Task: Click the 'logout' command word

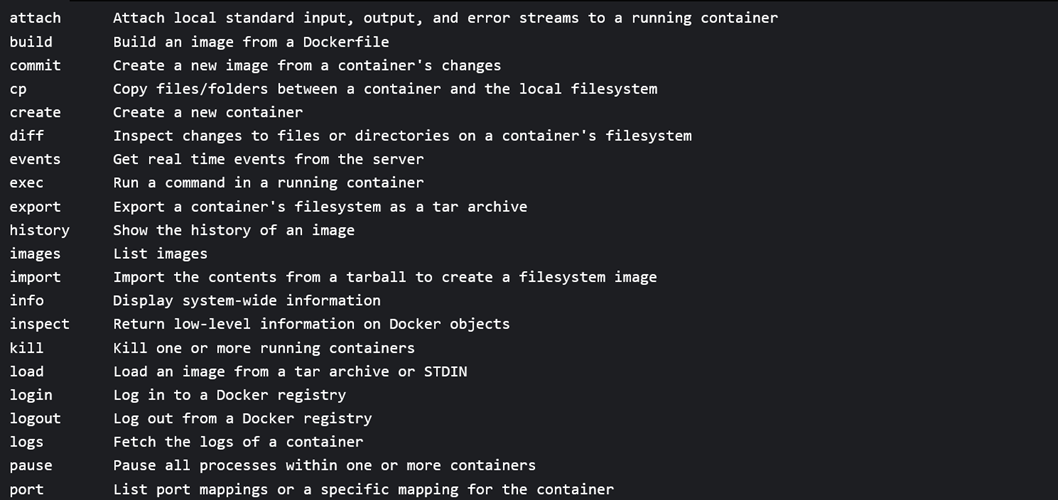Action: coord(35,418)
